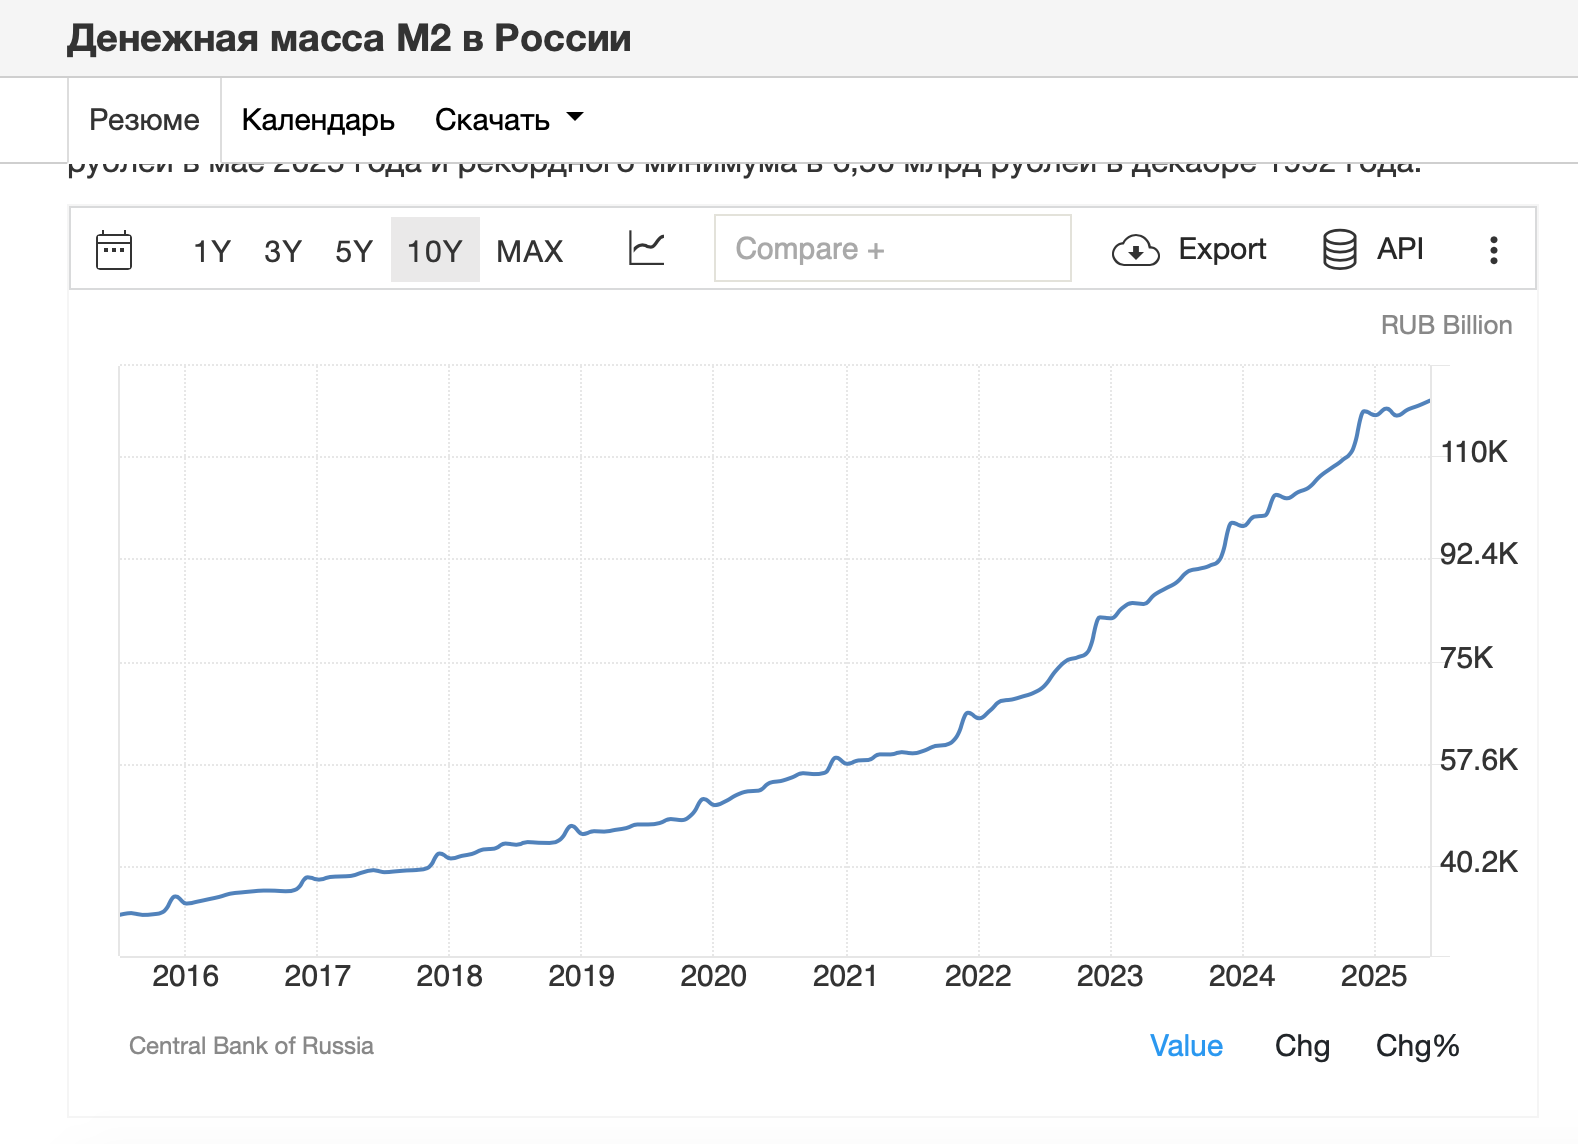Screen dimensions: 1578x1144
Task: Open the calendar date range picker
Action: pos(114,250)
